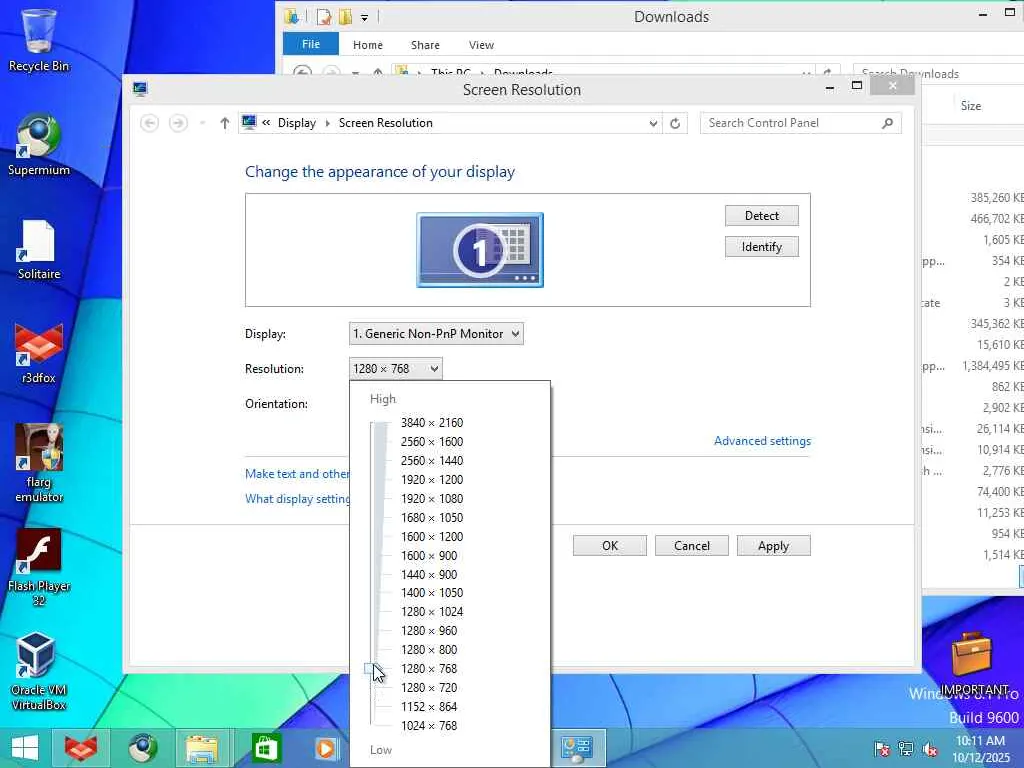Switch to Home tab in Downloads window
1024x768 pixels.
point(368,45)
